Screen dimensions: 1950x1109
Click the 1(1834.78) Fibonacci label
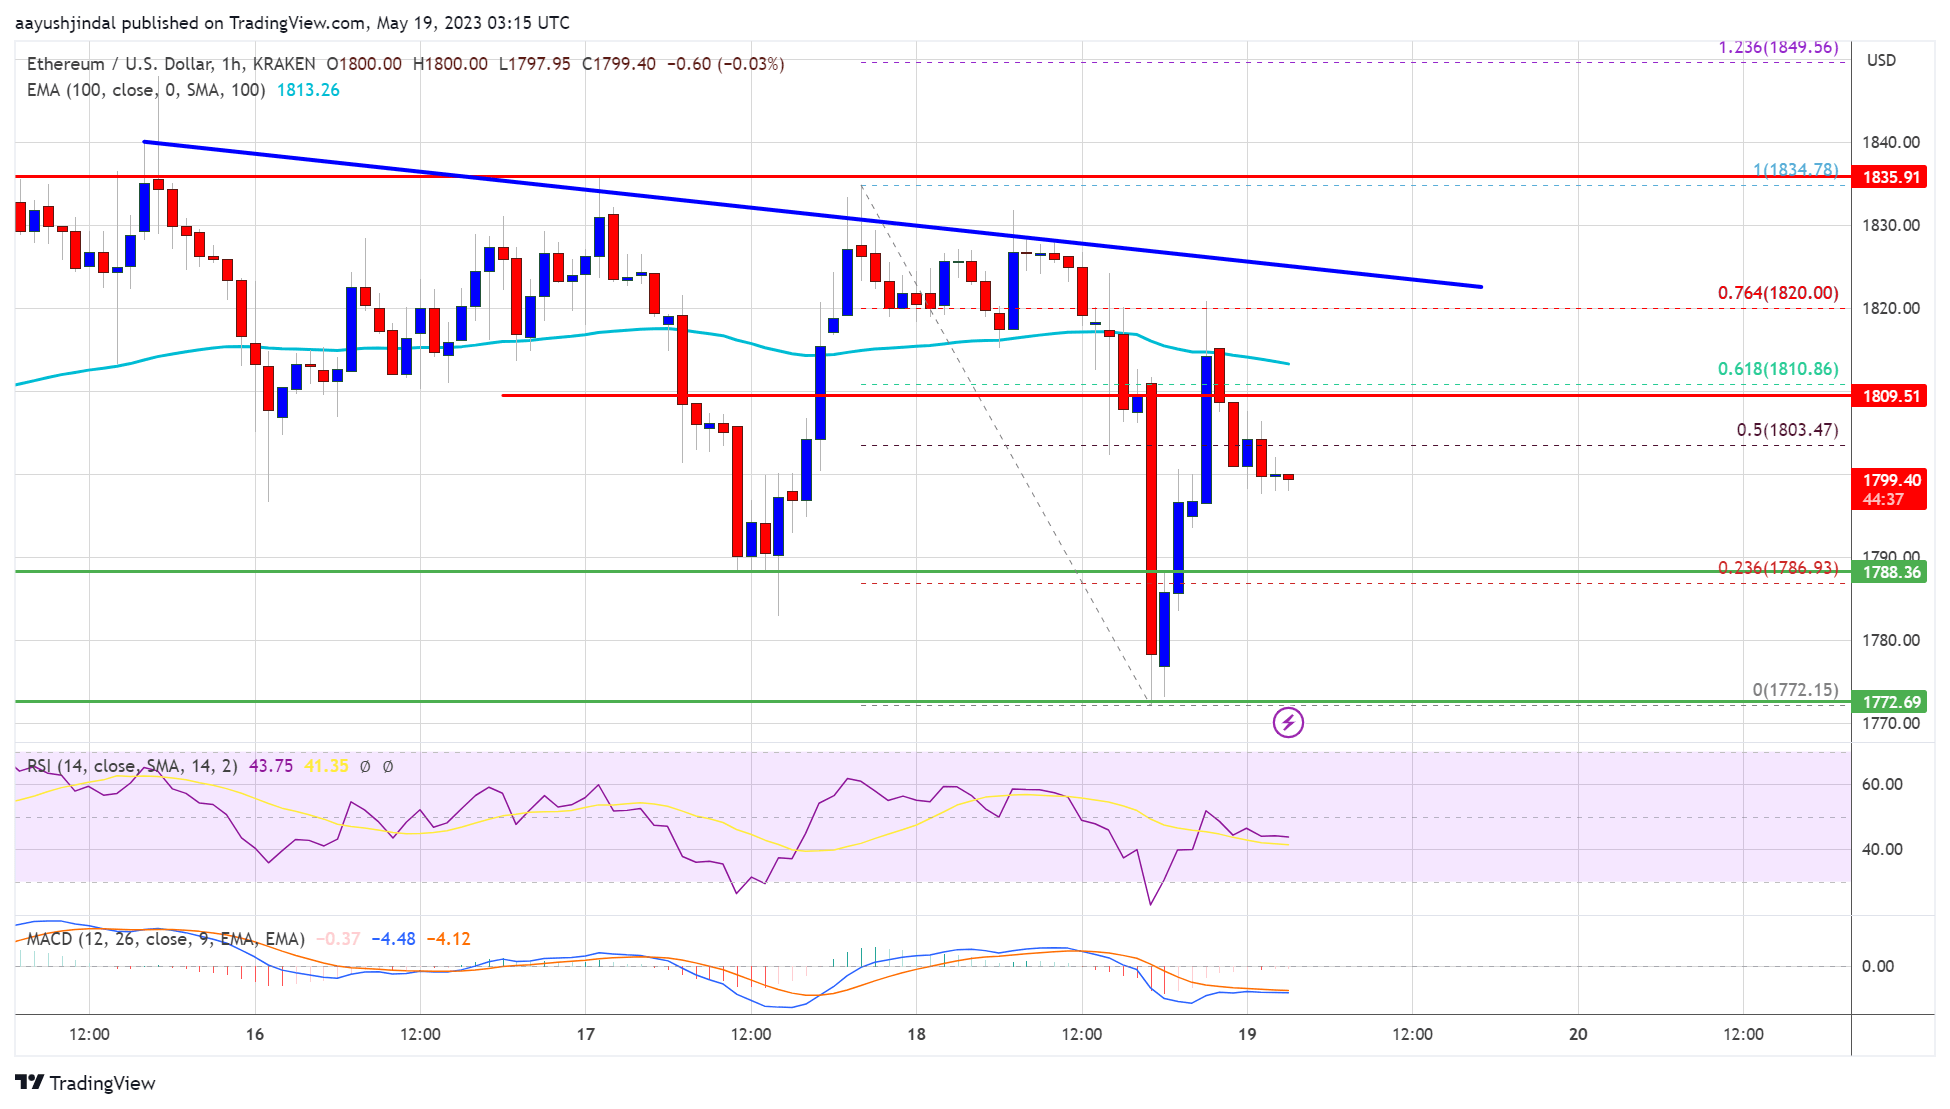pyautogui.click(x=1795, y=170)
